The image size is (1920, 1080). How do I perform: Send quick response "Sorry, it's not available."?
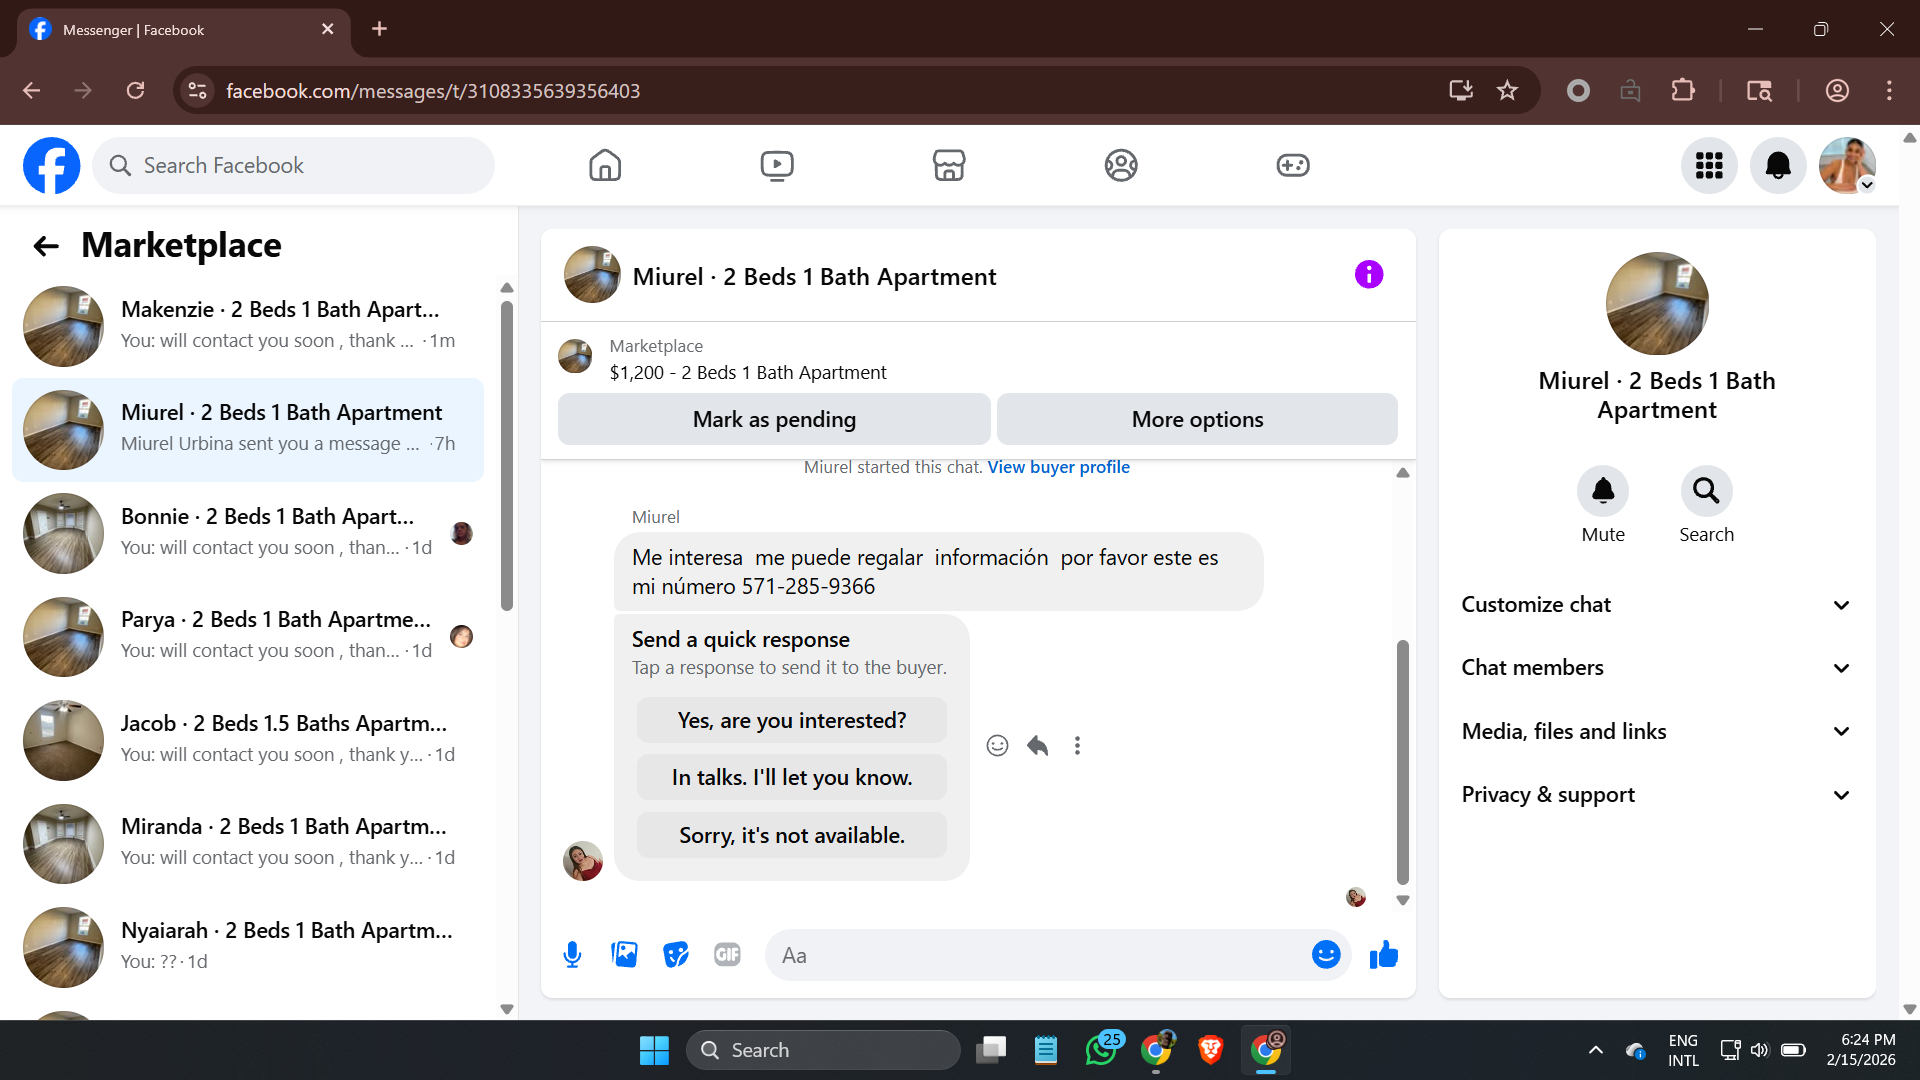791,835
